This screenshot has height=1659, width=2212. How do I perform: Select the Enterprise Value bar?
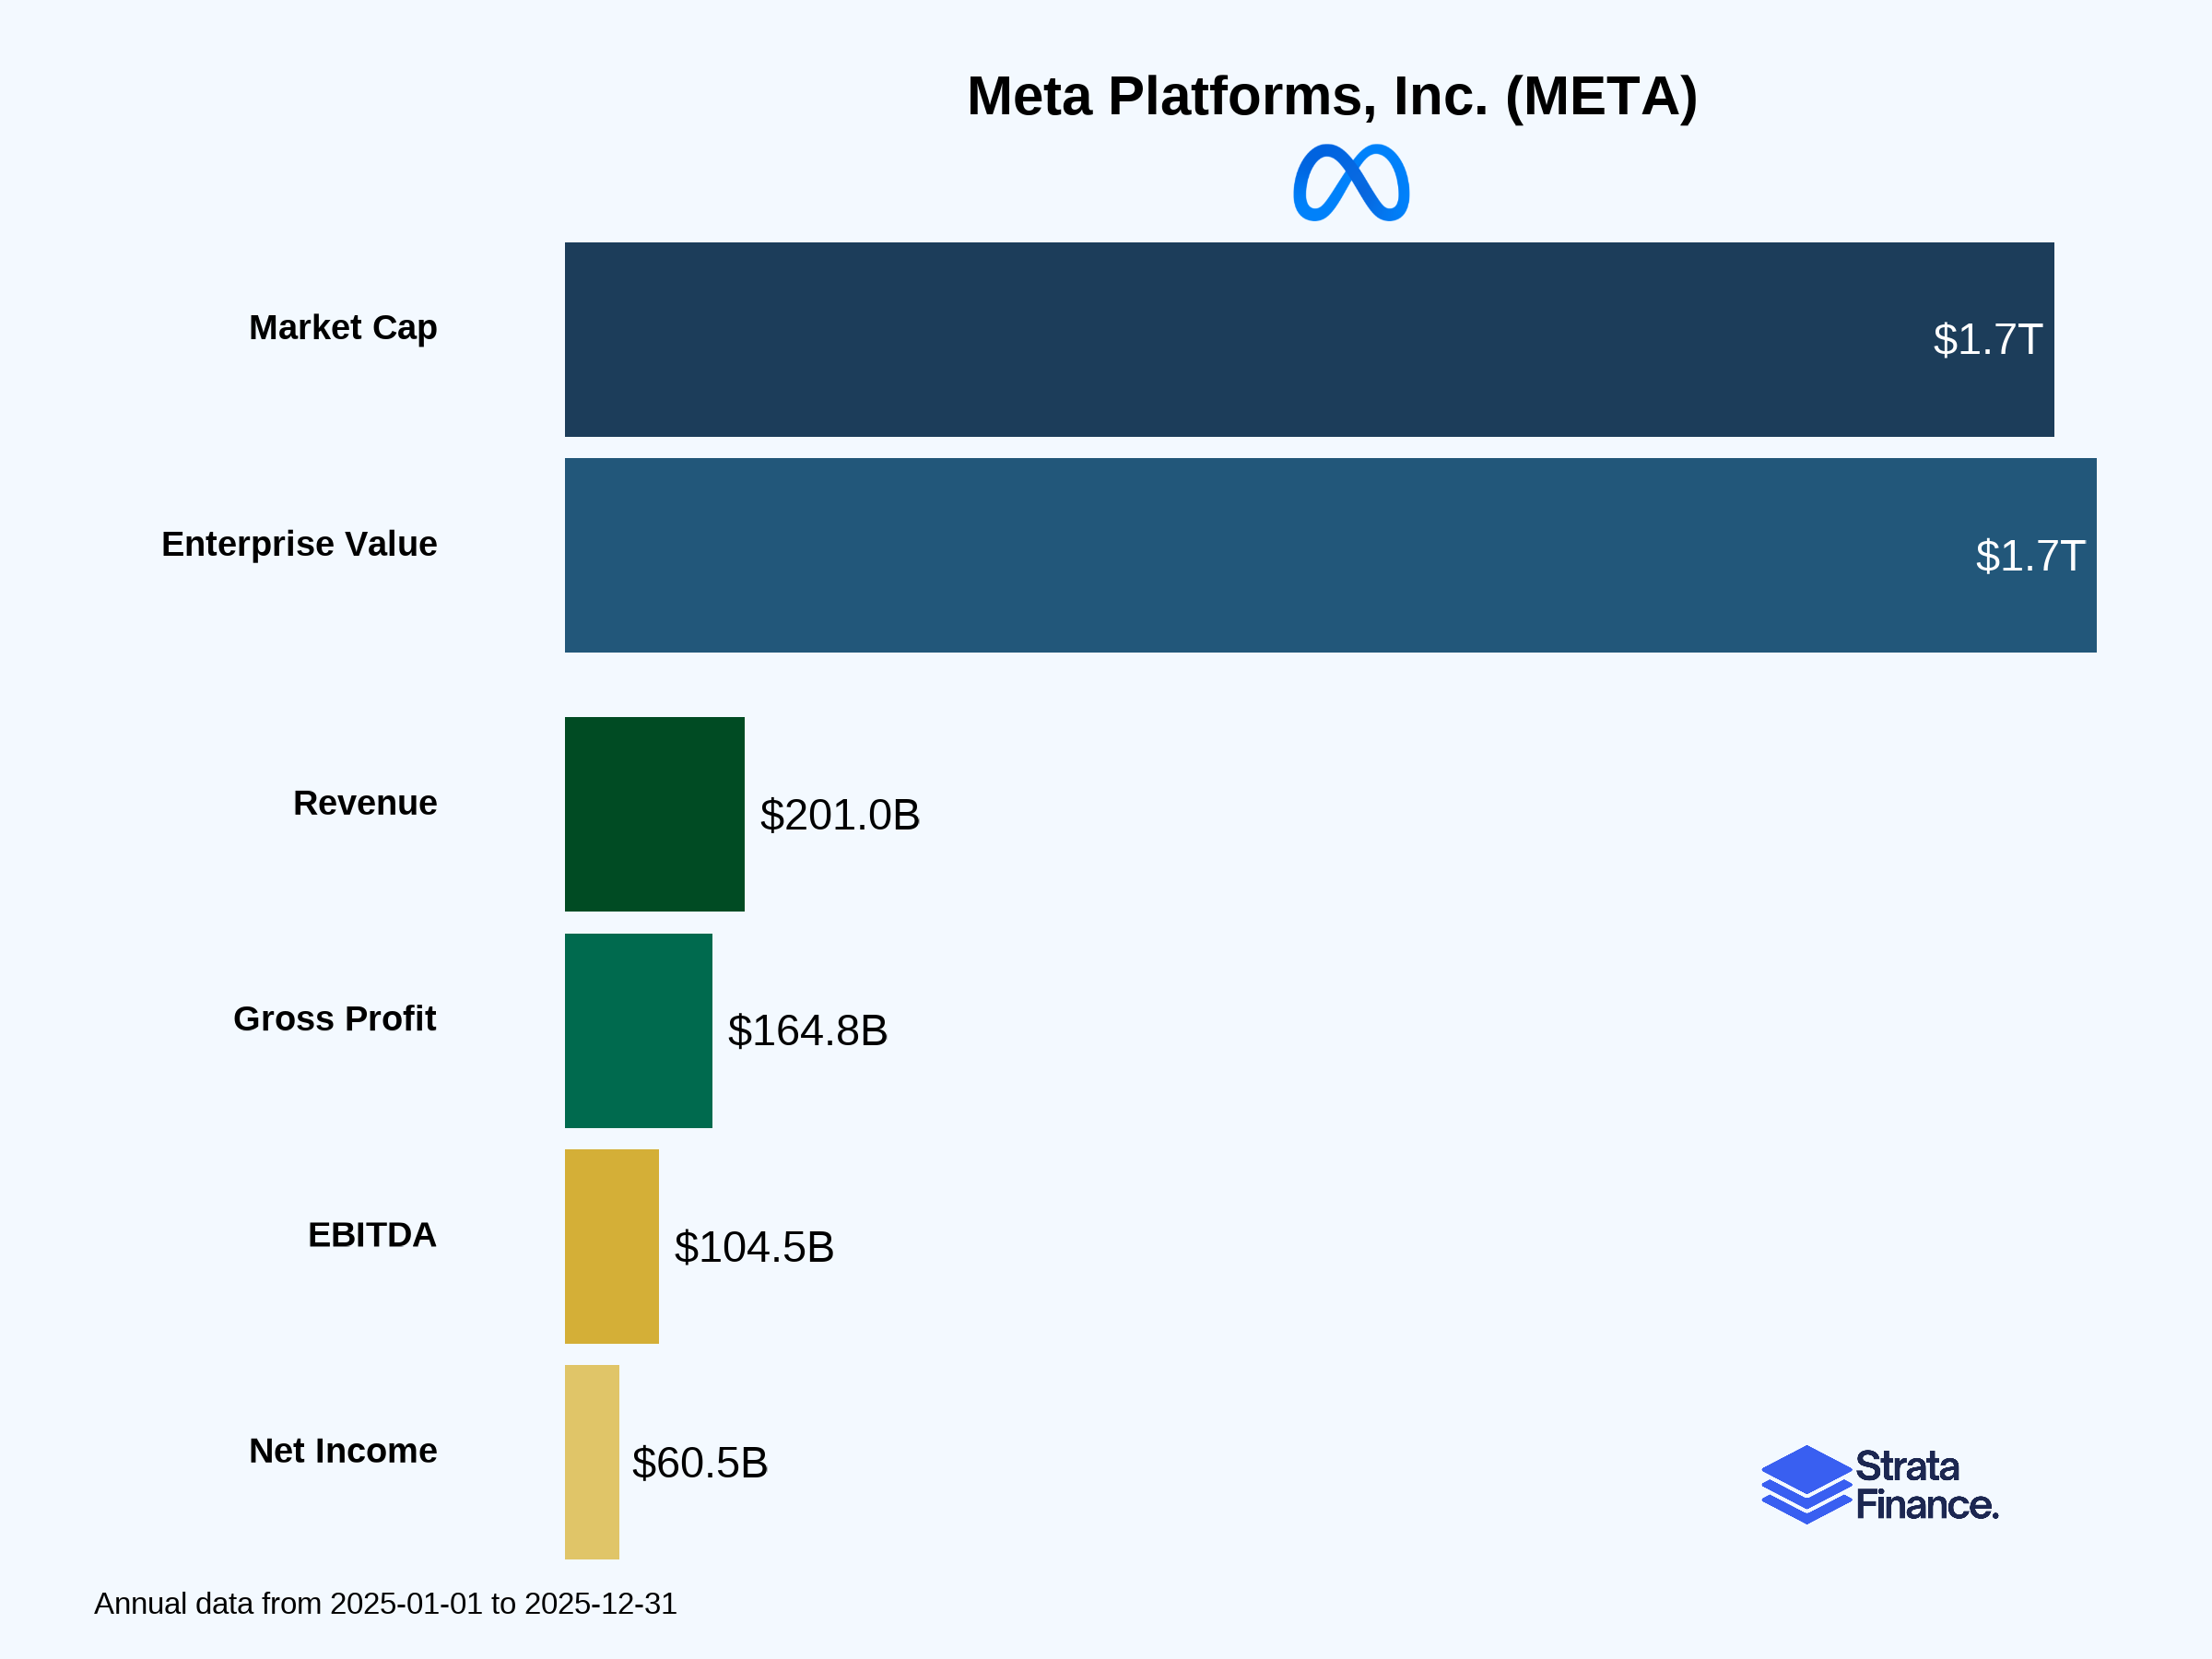[x=1330, y=555]
